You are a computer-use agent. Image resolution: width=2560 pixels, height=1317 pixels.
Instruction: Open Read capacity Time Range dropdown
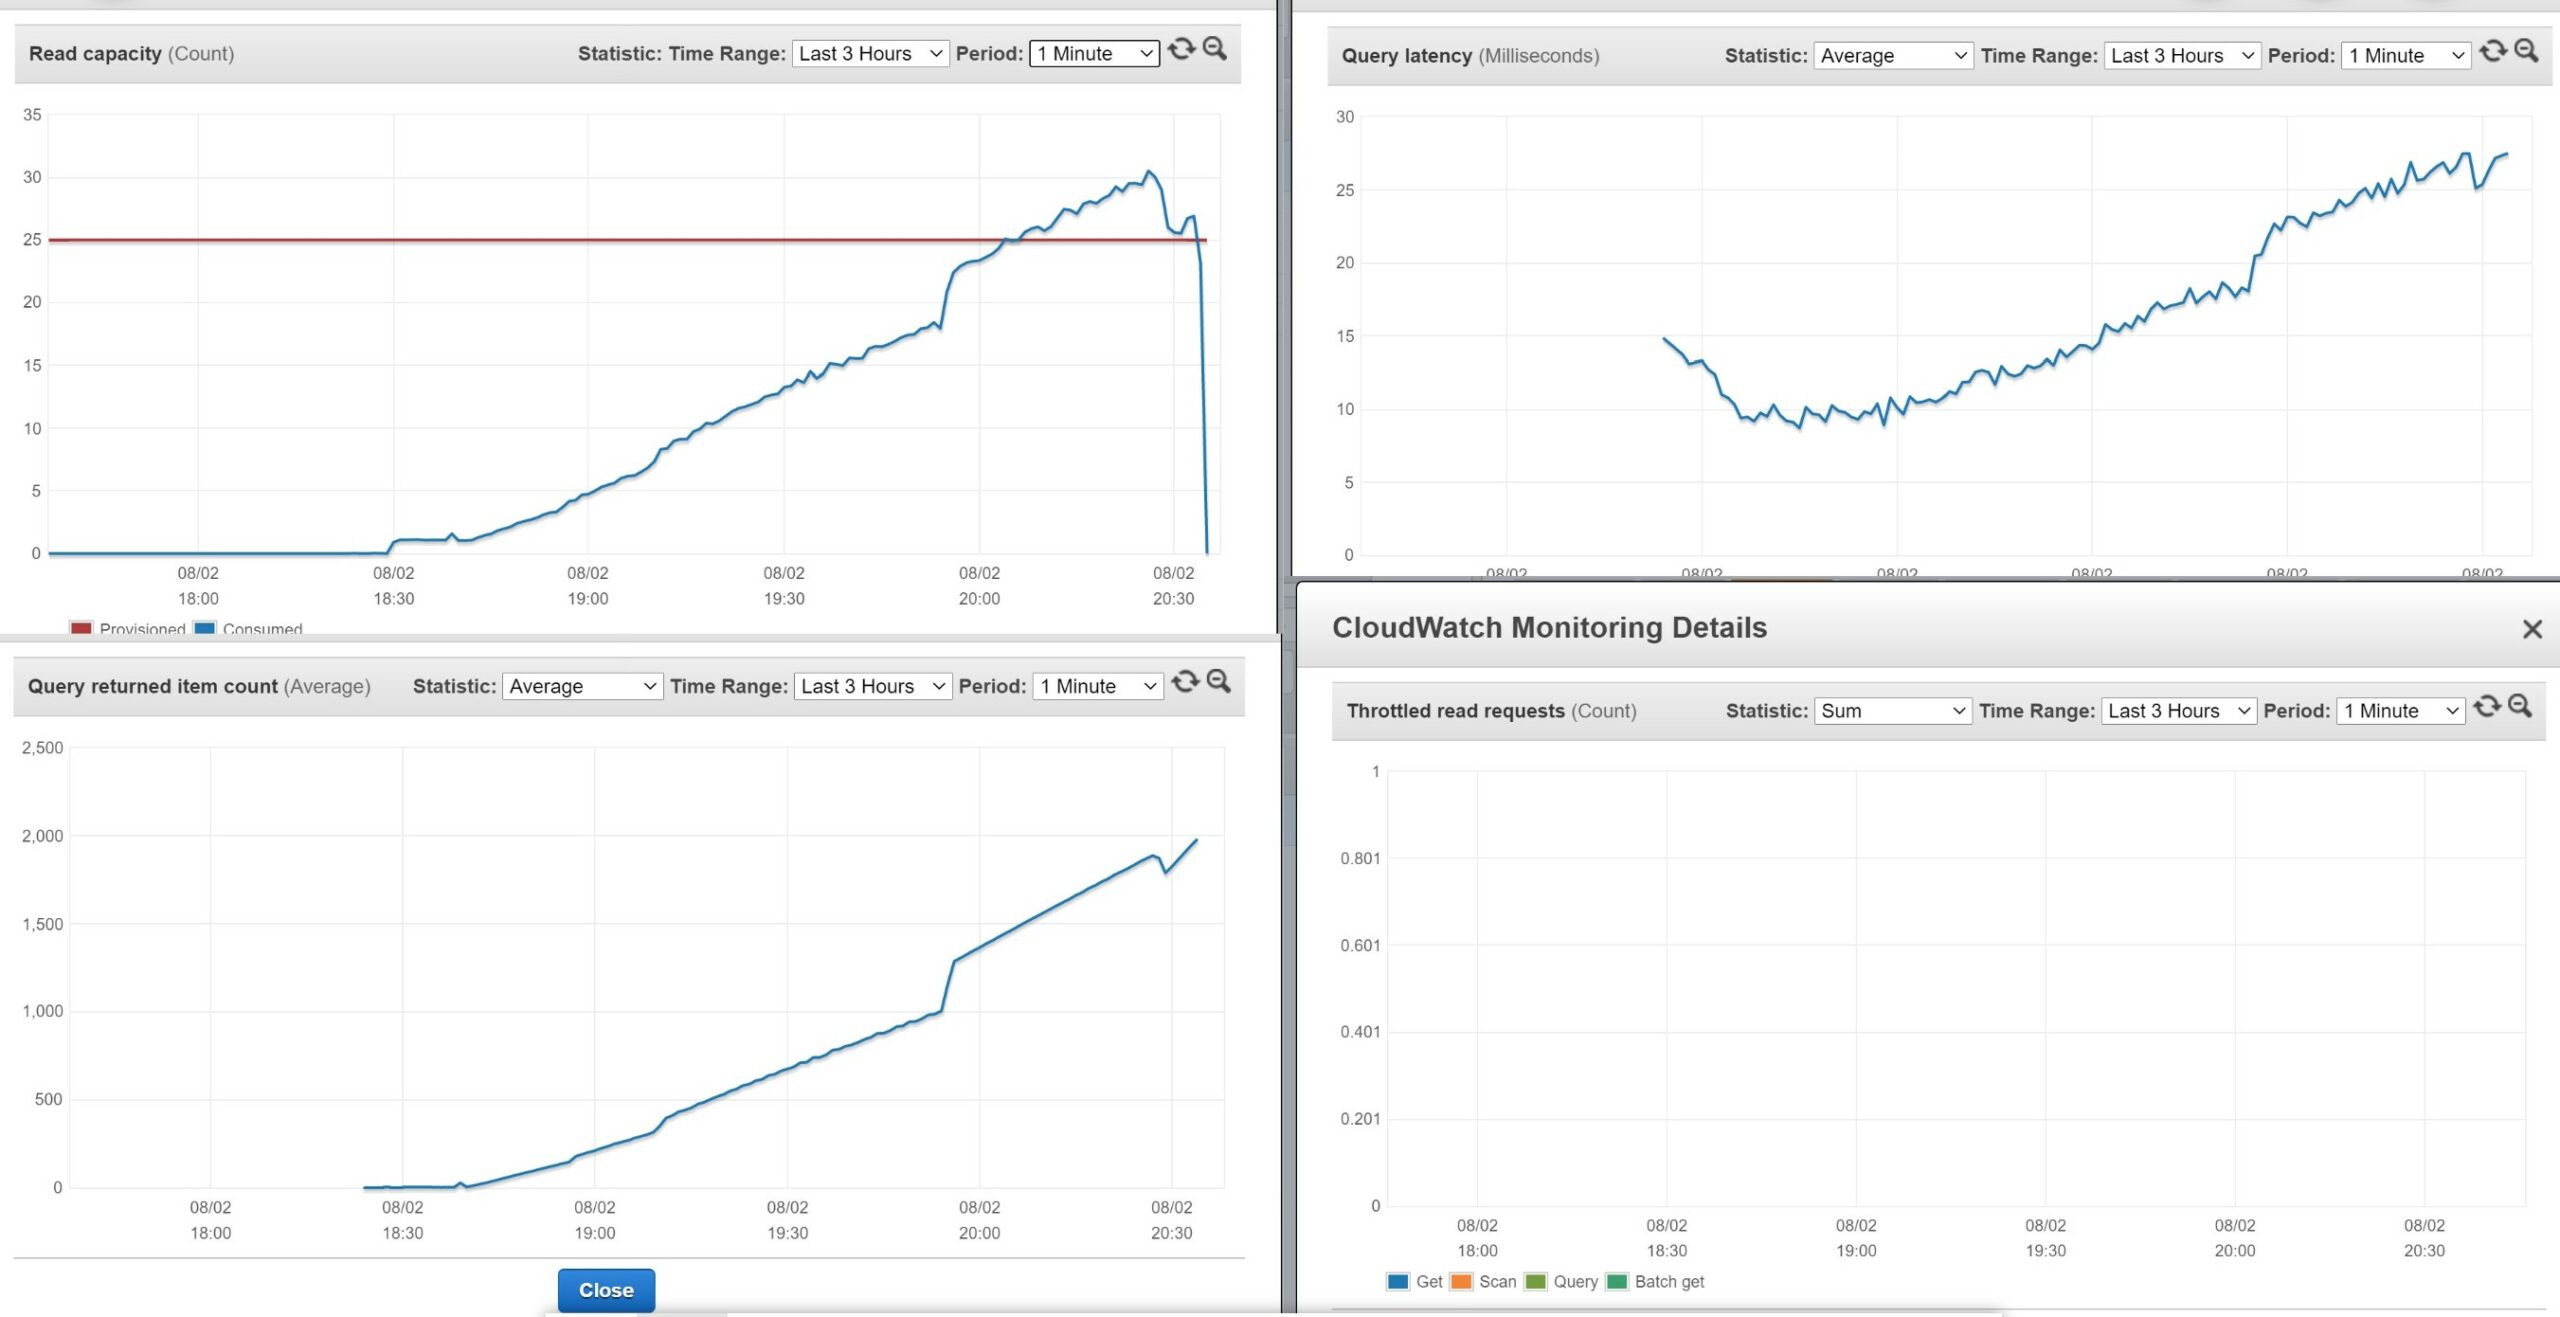tap(870, 54)
